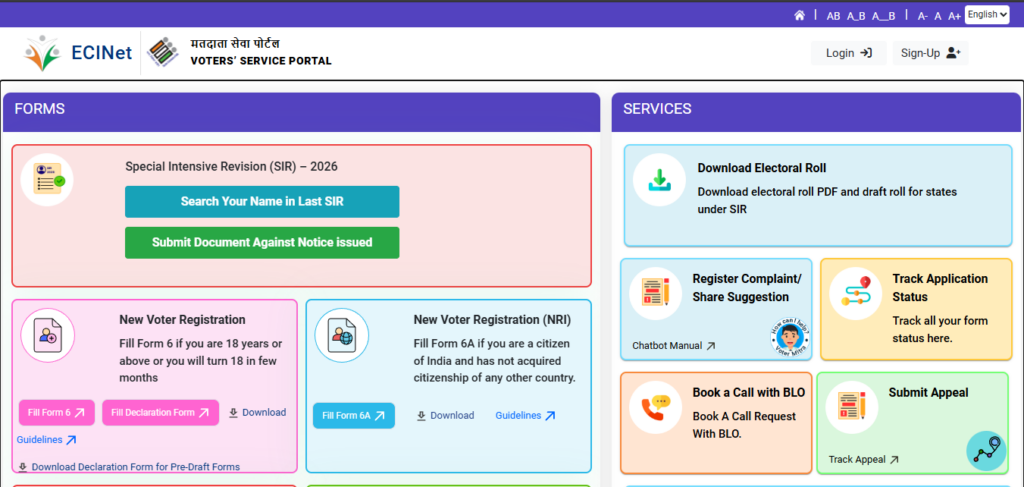Image resolution: width=1024 pixels, height=487 pixels.
Task: Open Register Complaint/ Share Suggestion
Action: tap(746, 288)
